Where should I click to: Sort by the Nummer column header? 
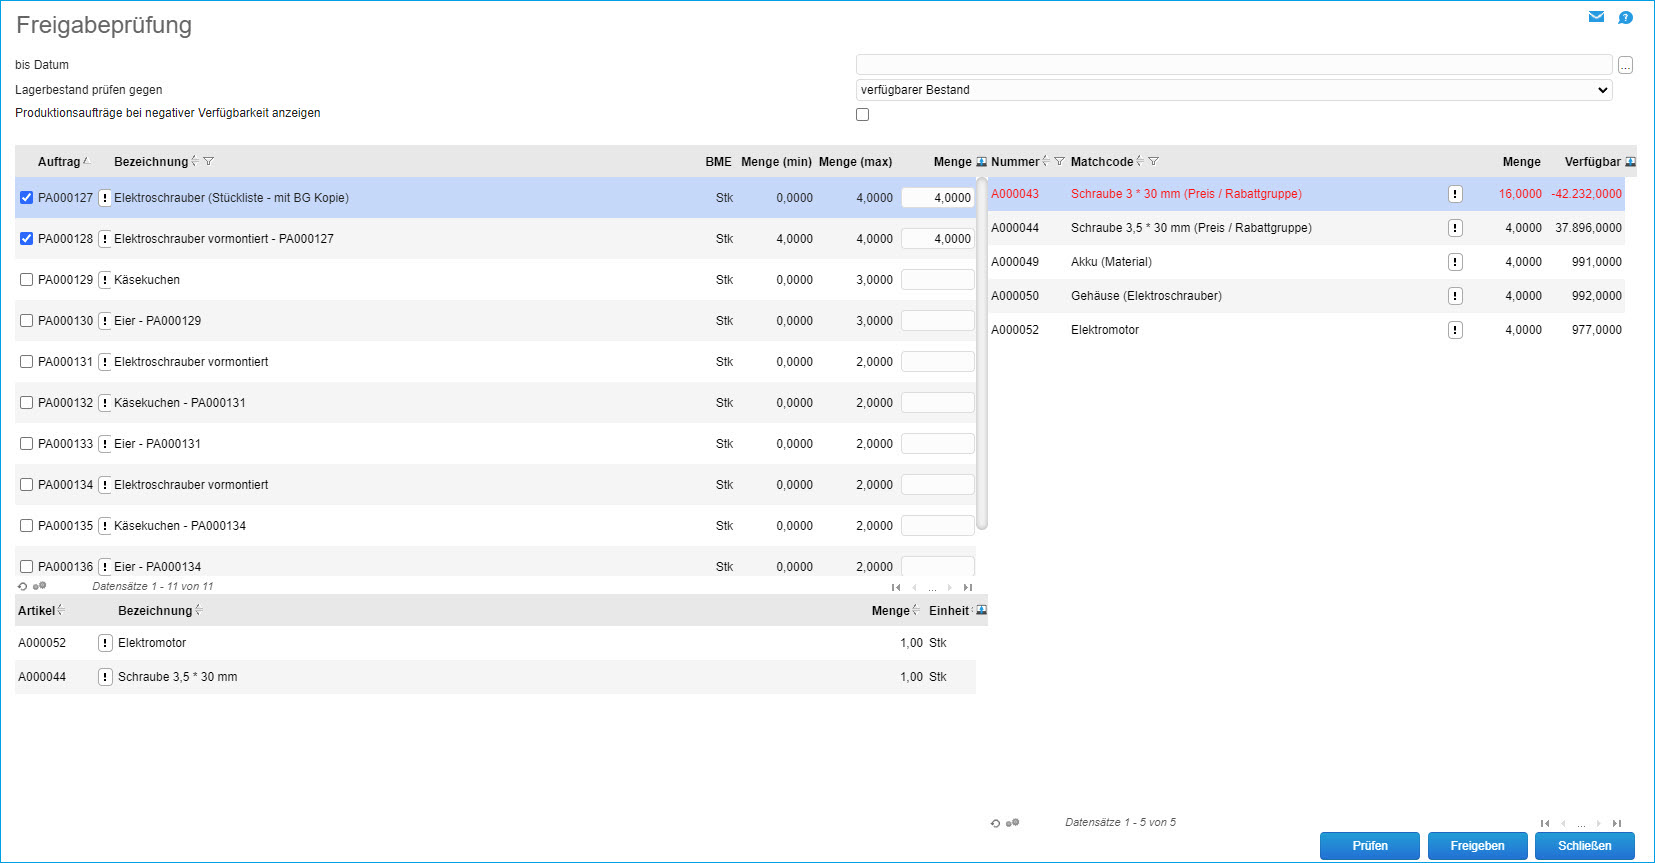tap(1015, 162)
